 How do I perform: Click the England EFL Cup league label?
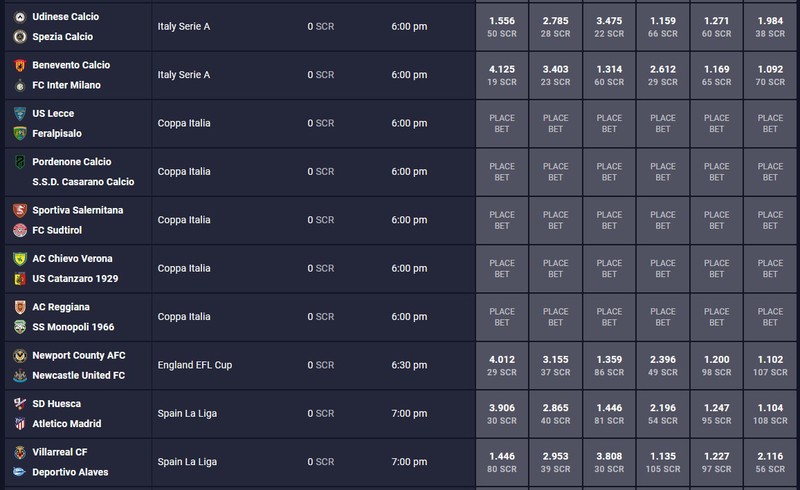coord(195,365)
